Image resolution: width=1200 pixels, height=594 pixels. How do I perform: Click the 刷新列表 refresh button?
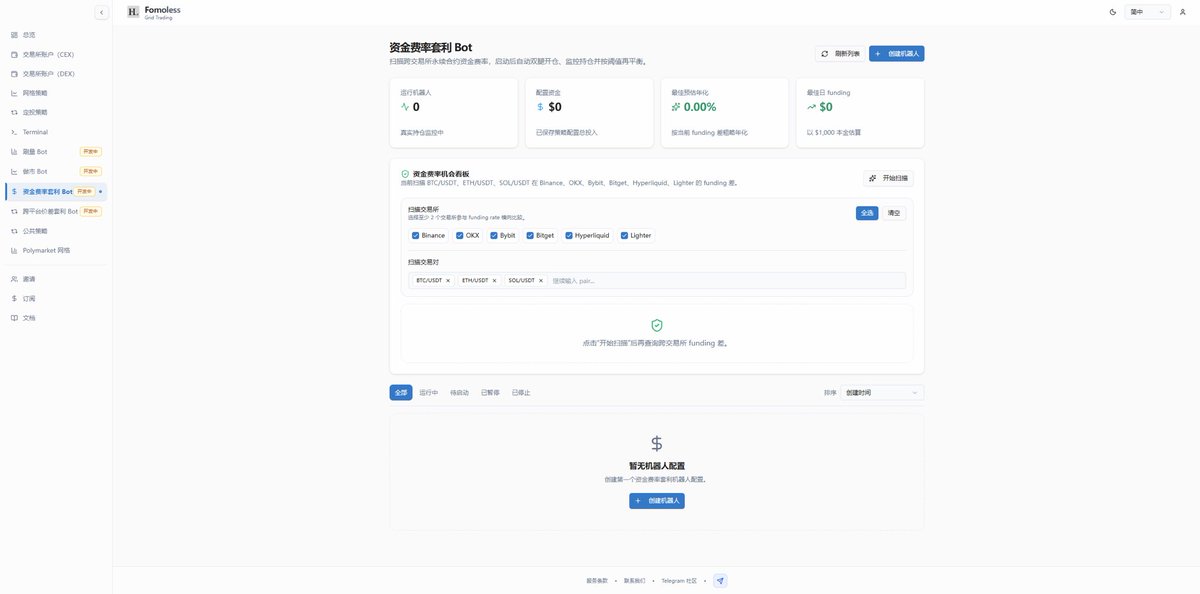coord(840,54)
